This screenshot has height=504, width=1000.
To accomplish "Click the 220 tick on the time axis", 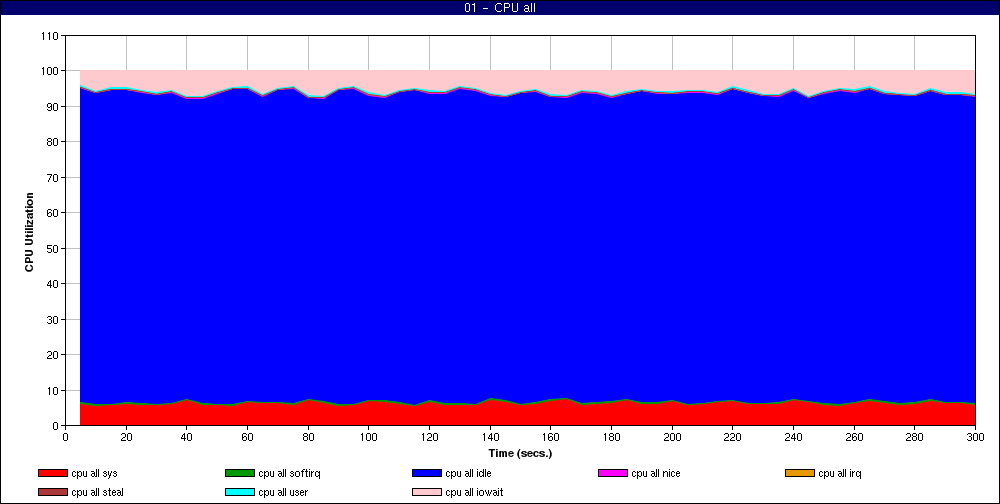I will [732, 437].
